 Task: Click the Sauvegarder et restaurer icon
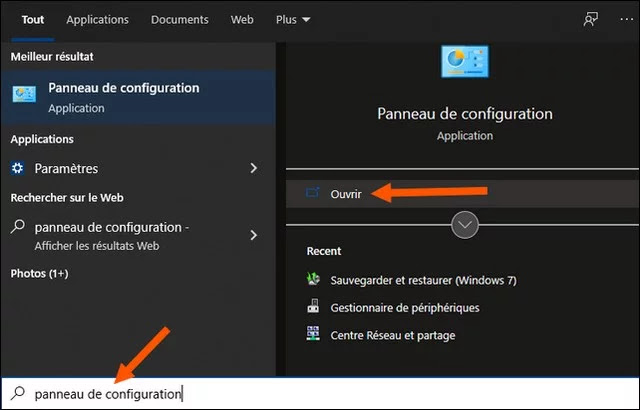313,279
